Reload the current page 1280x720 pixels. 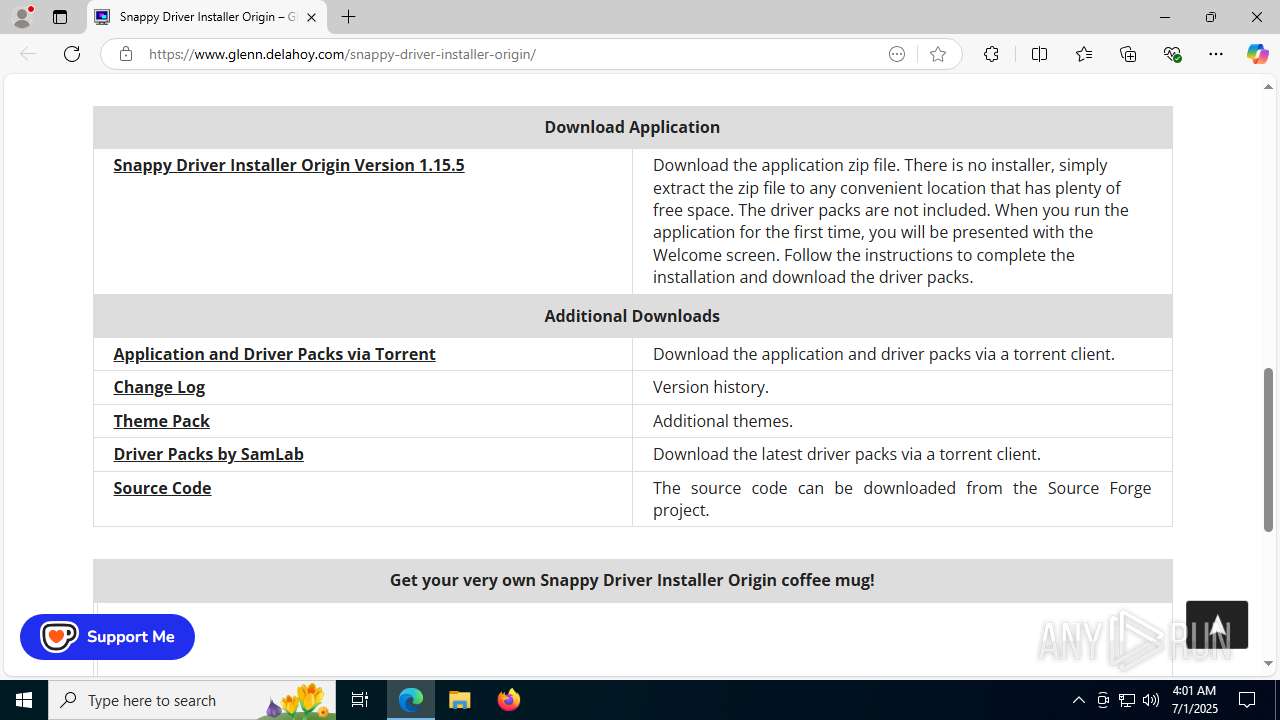[x=72, y=54]
